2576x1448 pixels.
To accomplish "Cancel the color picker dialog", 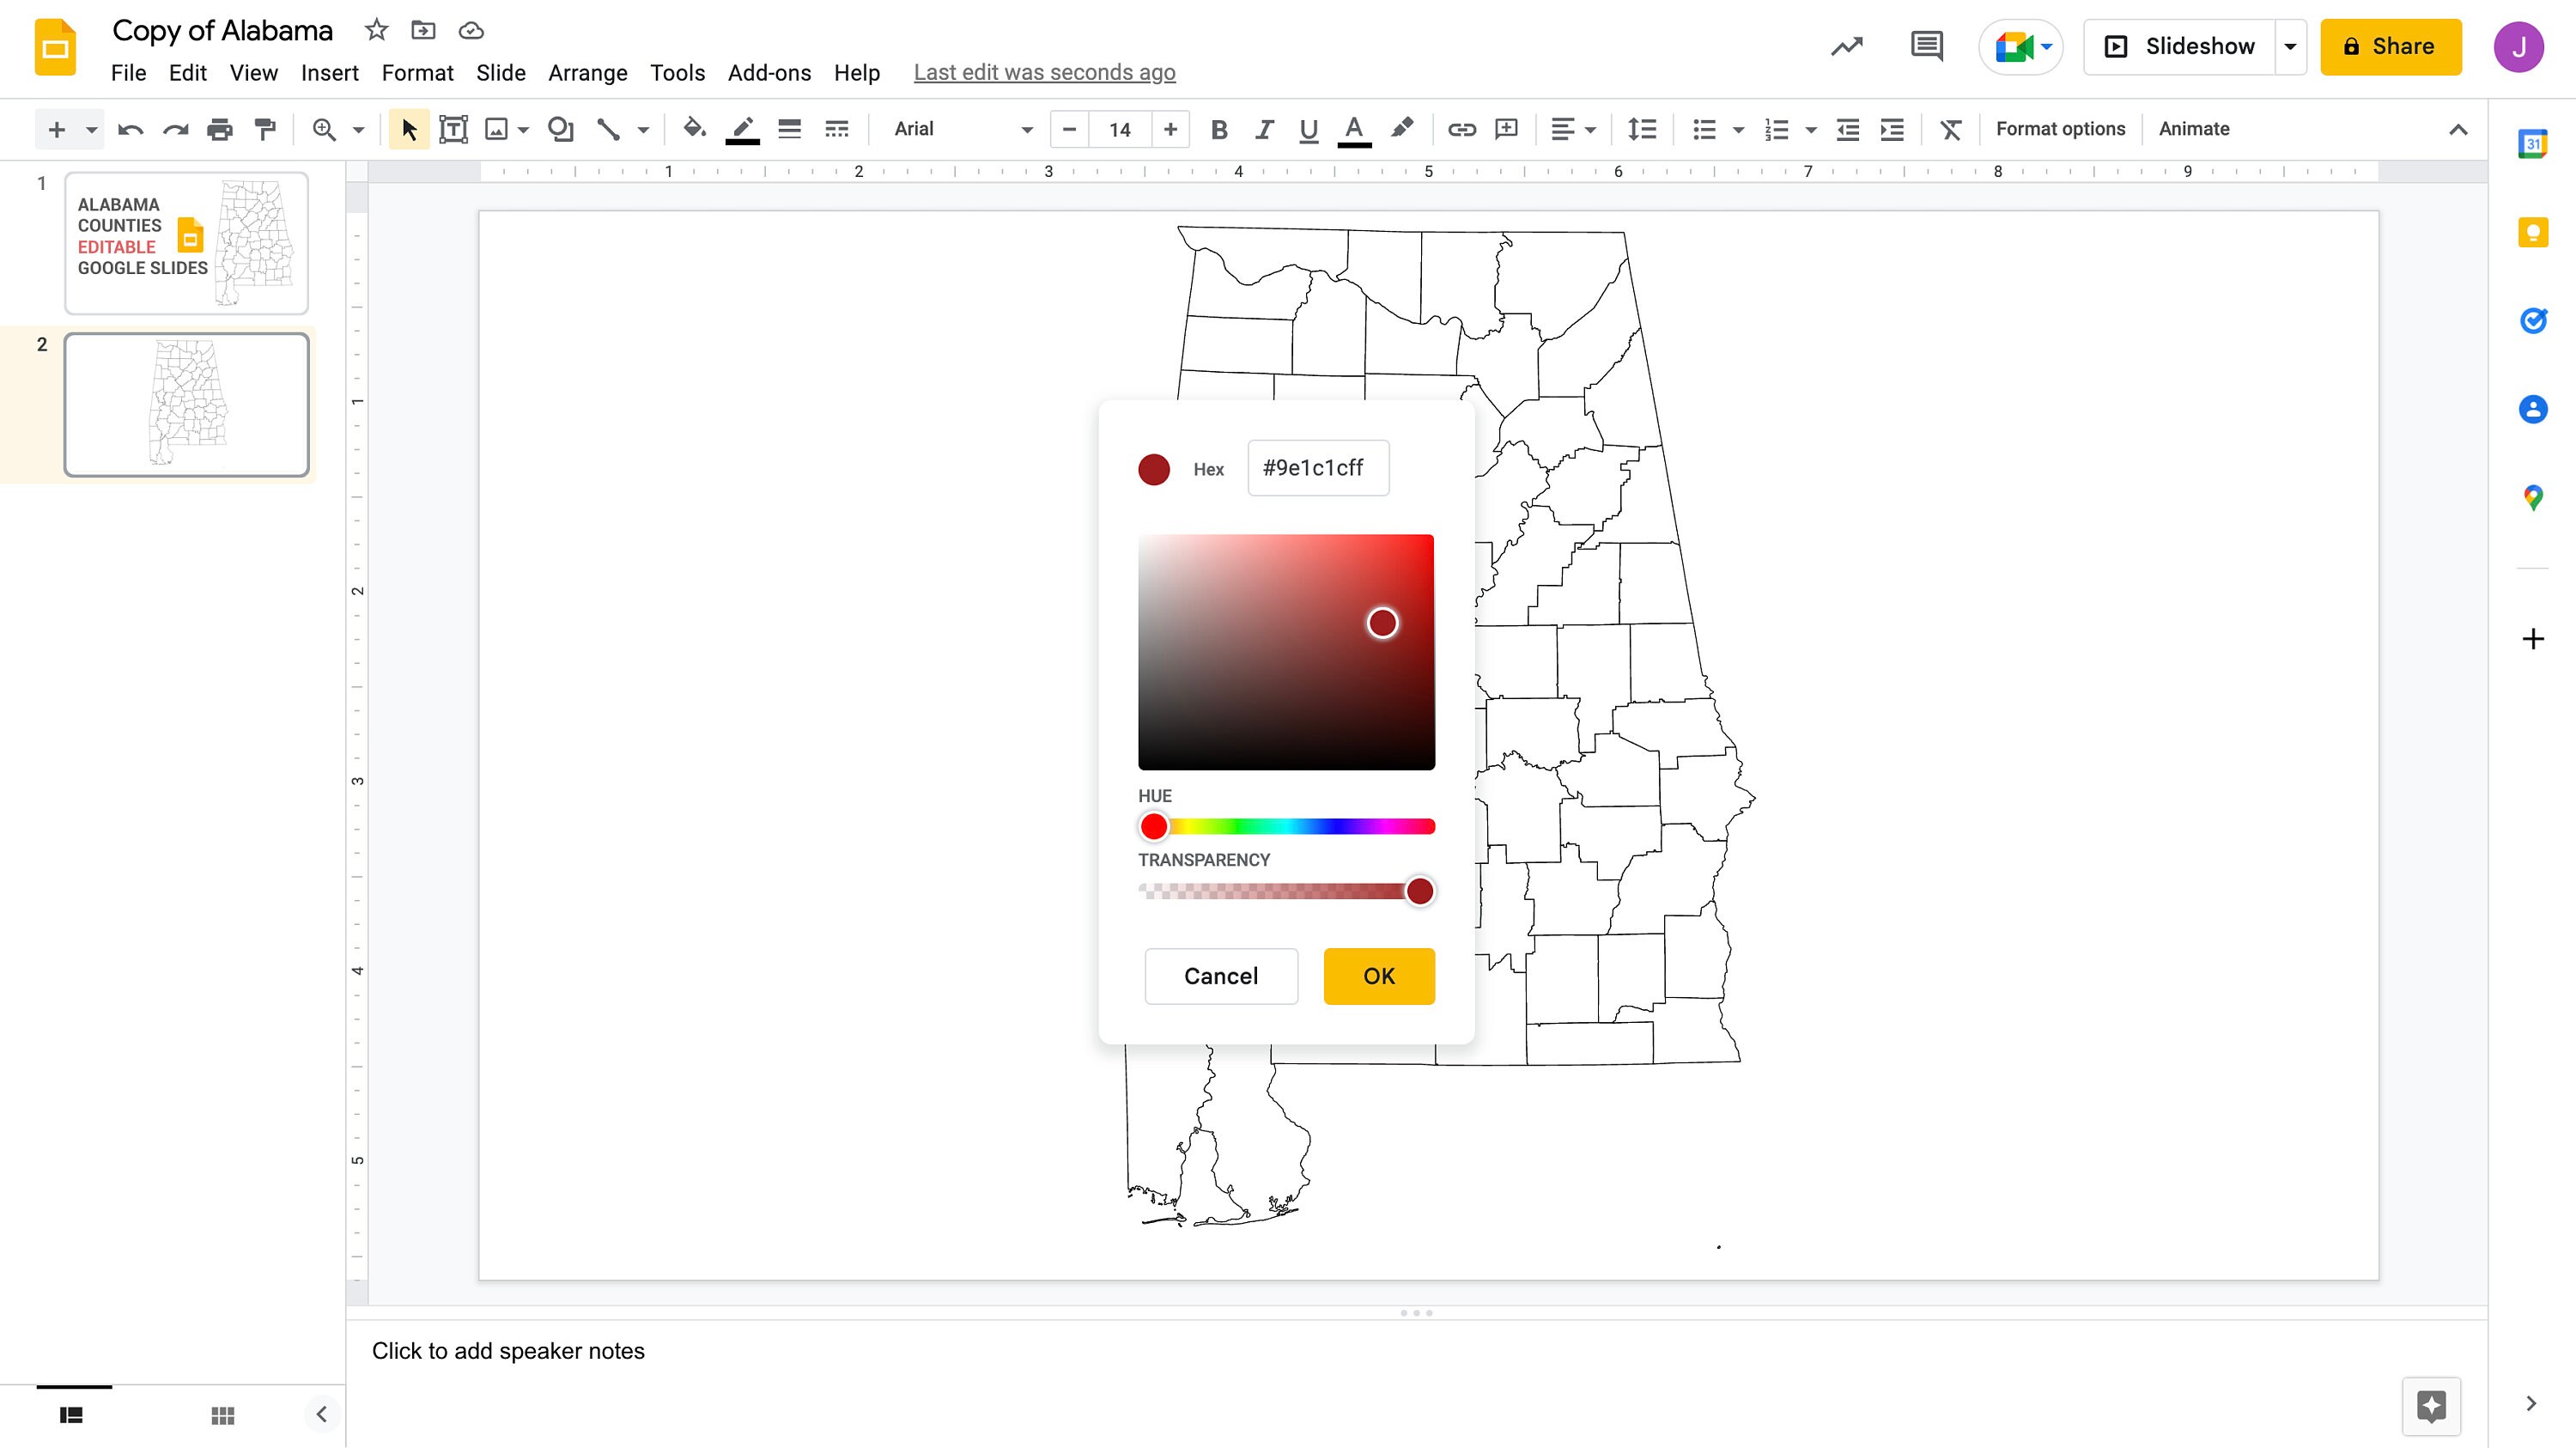I will (x=1220, y=976).
